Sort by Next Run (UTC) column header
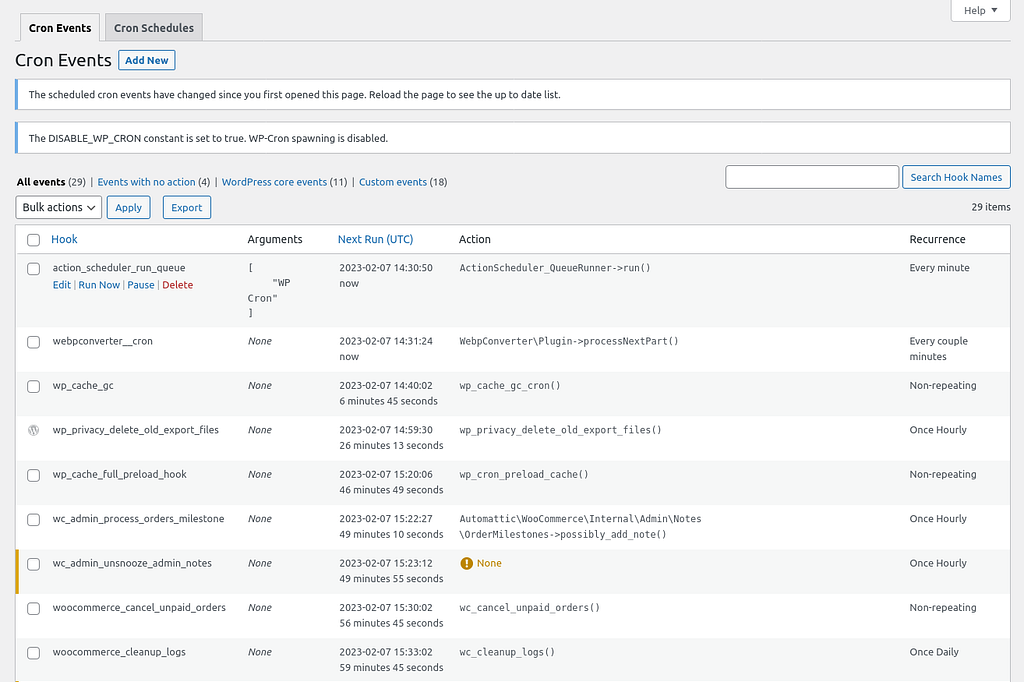Screen dimensions: 1024x682 click(x=376, y=239)
